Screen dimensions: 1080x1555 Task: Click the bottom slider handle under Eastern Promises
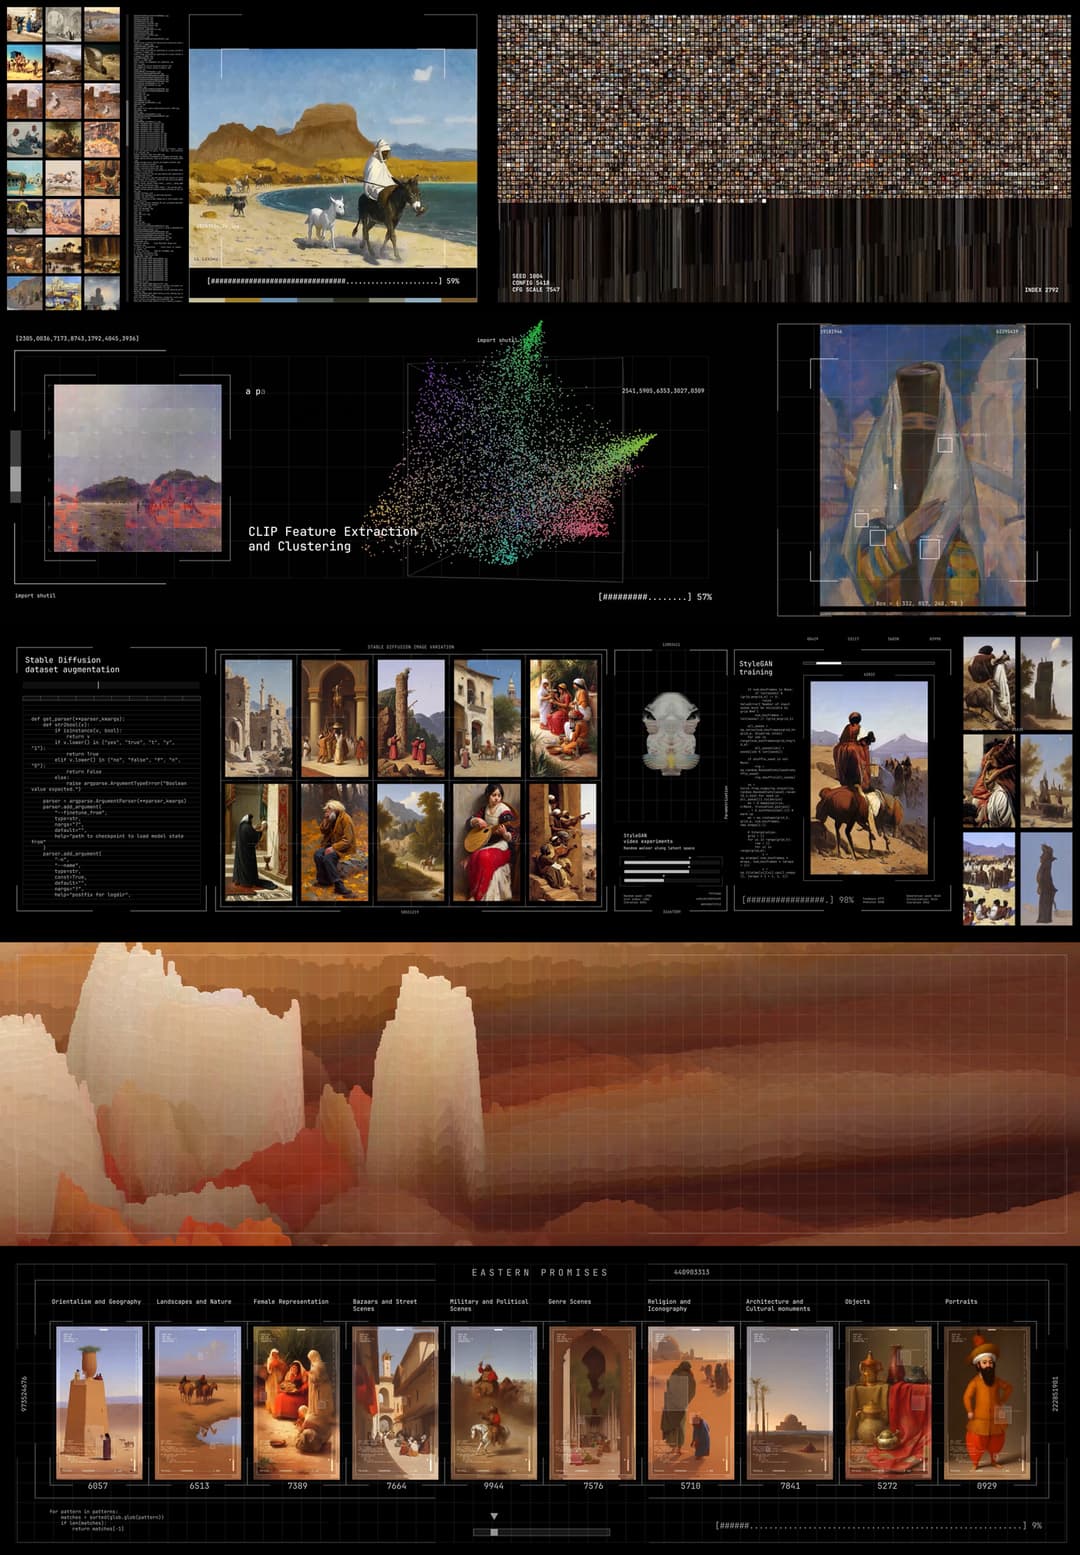coord(494,1532)
